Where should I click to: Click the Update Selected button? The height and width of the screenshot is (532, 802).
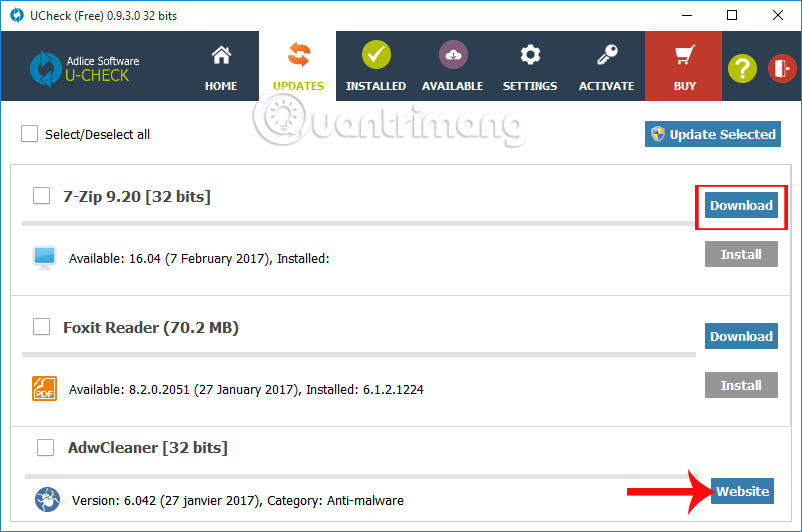coord(712,134)
